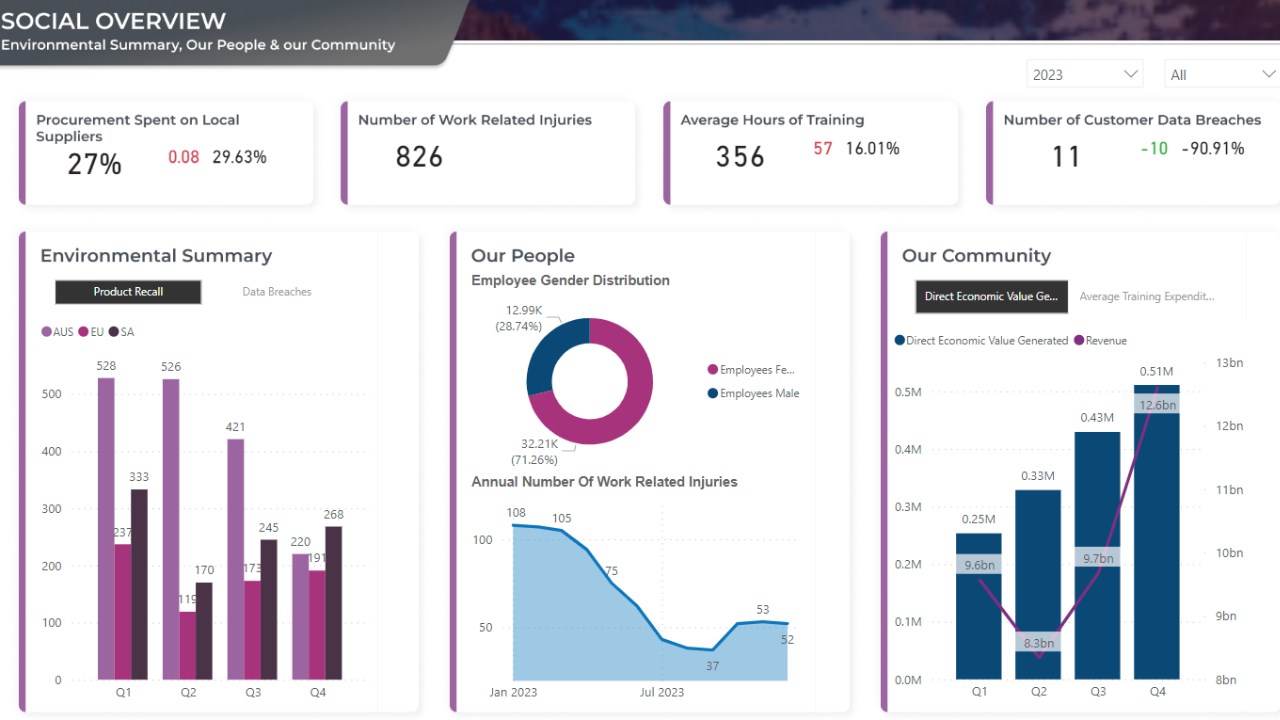Click the Jul 2023 axis label
Viewport: 1280px width, 720px height.
662,692
